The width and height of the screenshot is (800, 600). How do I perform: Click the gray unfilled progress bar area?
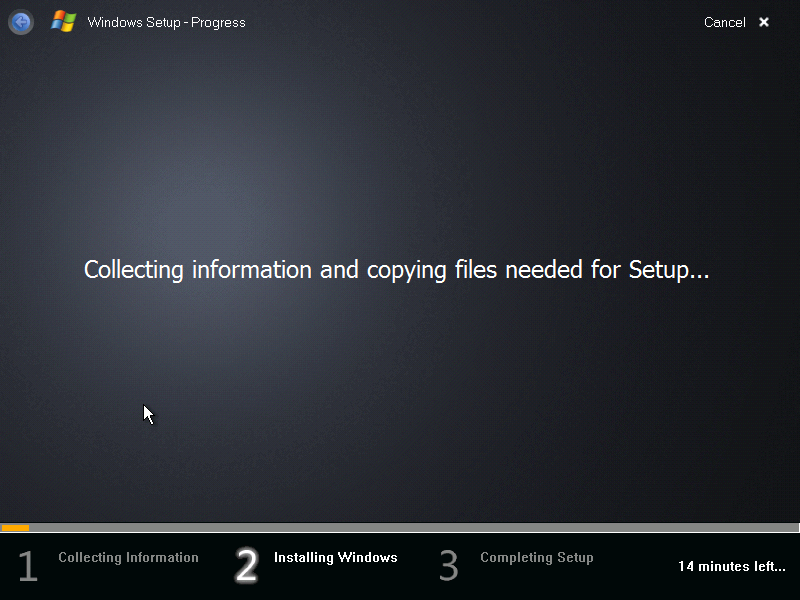tap(414, 528)
